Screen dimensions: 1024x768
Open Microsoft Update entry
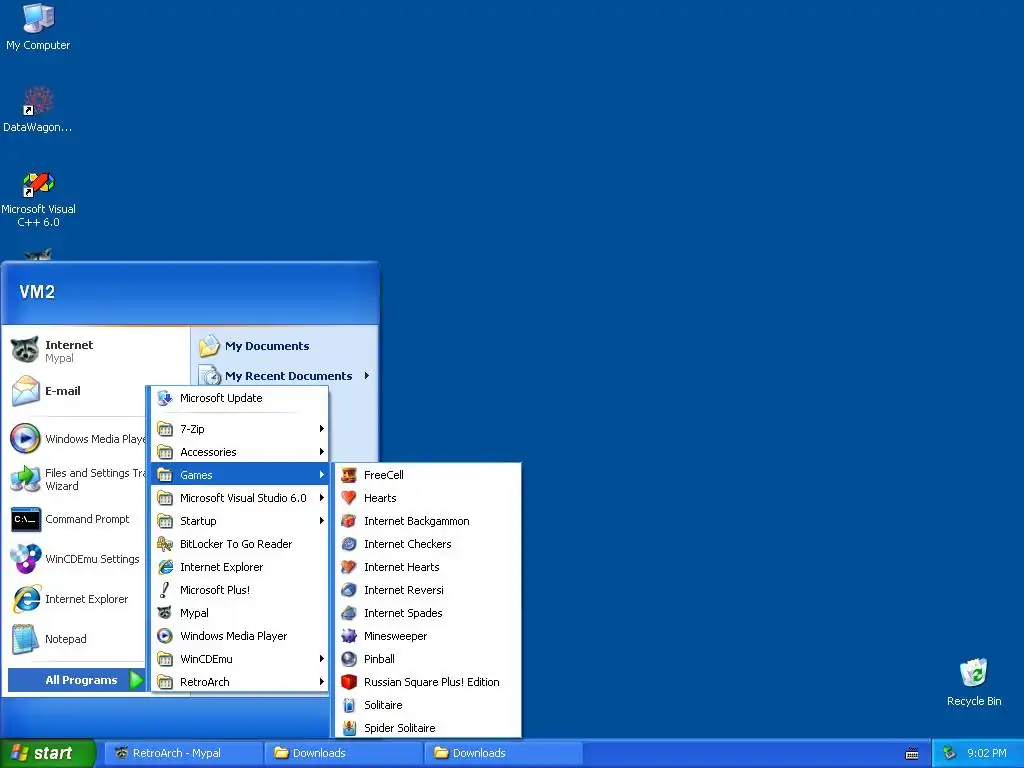240,398
